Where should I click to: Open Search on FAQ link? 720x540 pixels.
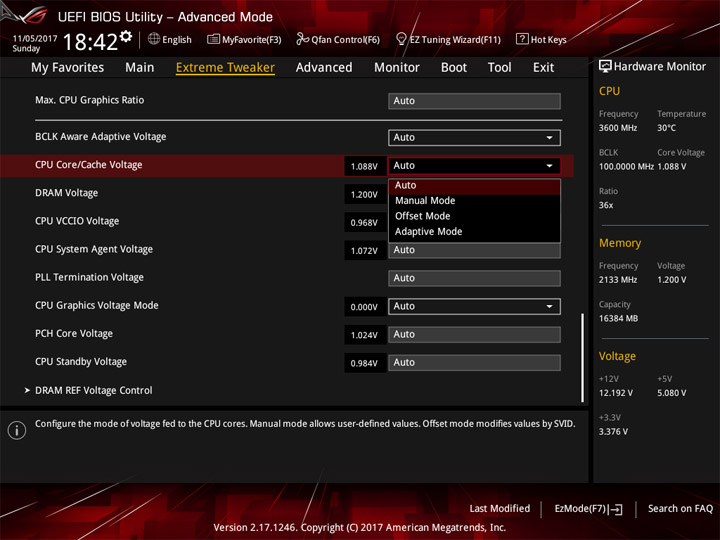click(x=681, y=509)
